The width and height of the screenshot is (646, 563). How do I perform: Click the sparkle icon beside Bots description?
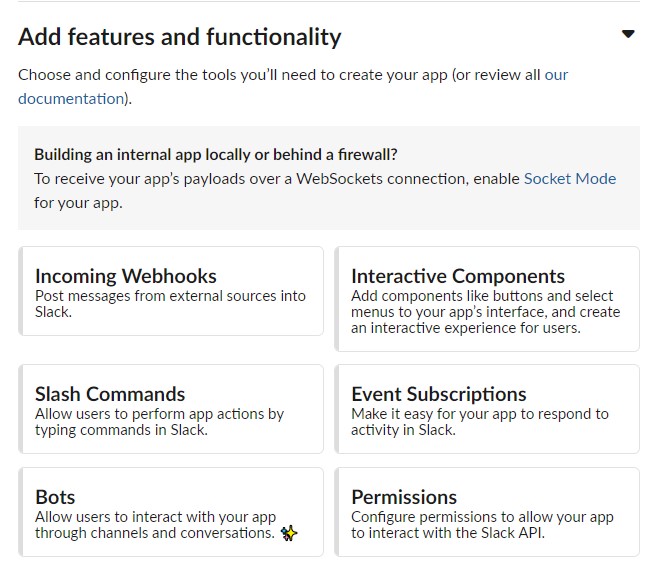[x=289, y=534]
